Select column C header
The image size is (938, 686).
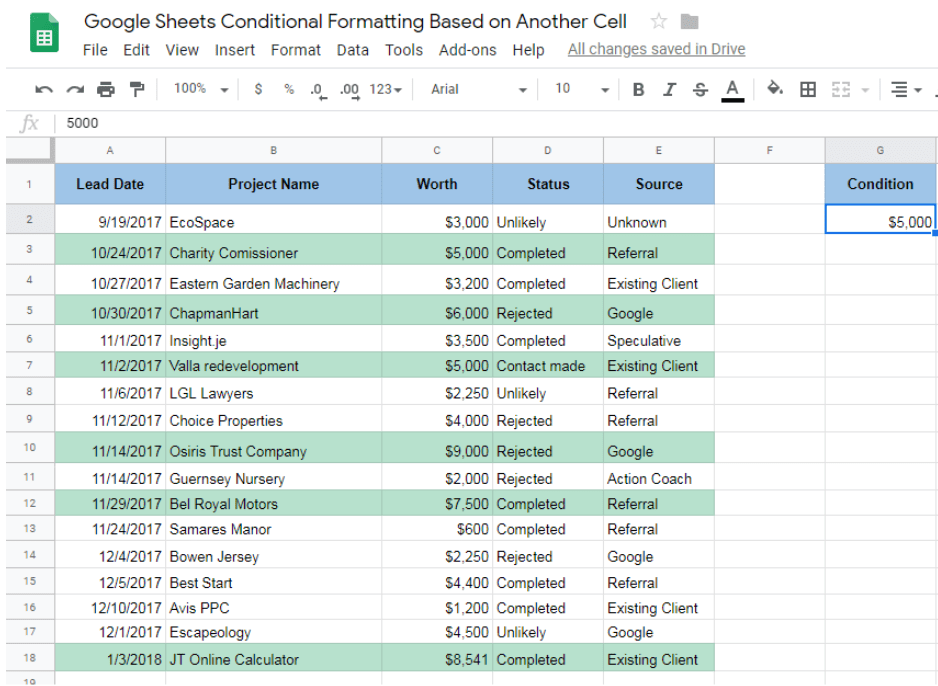tap(437, 151)
